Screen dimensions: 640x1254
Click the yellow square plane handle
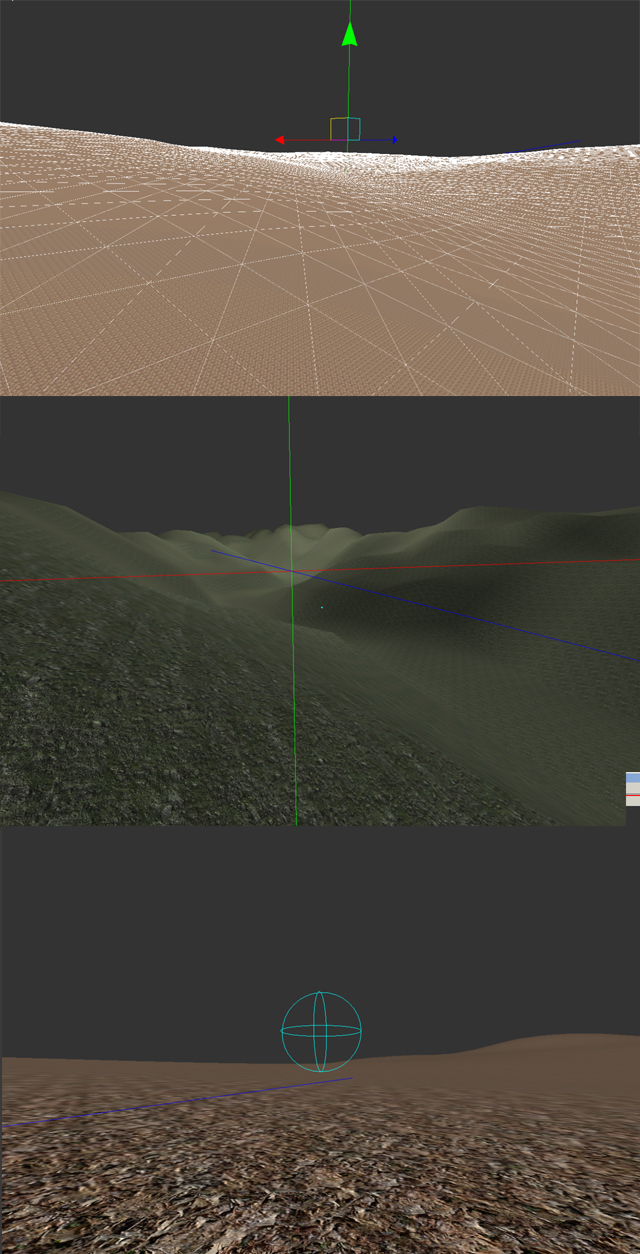pos(338,129)
